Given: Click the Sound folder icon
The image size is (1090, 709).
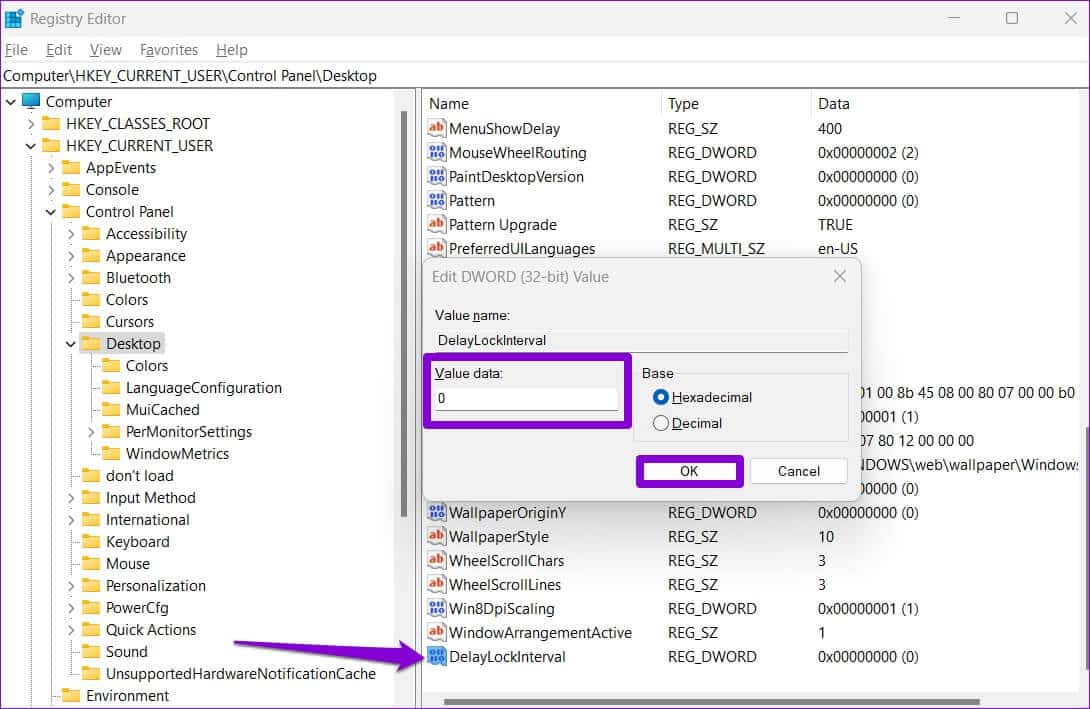Looking at the screenshot, I should click(91, 651).
